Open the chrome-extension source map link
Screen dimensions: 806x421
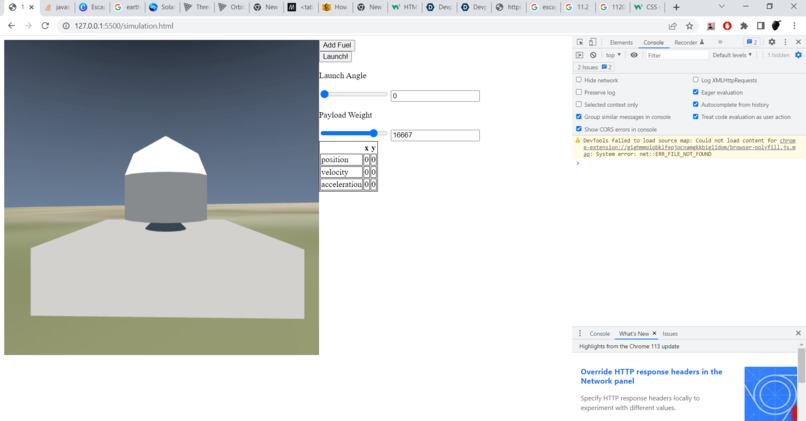pyautogui.click(x=689, y=147)
